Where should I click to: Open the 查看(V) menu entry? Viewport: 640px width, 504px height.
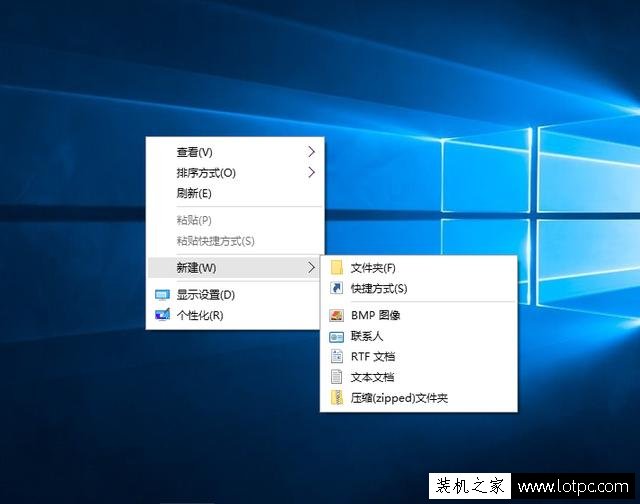[235, 152]
